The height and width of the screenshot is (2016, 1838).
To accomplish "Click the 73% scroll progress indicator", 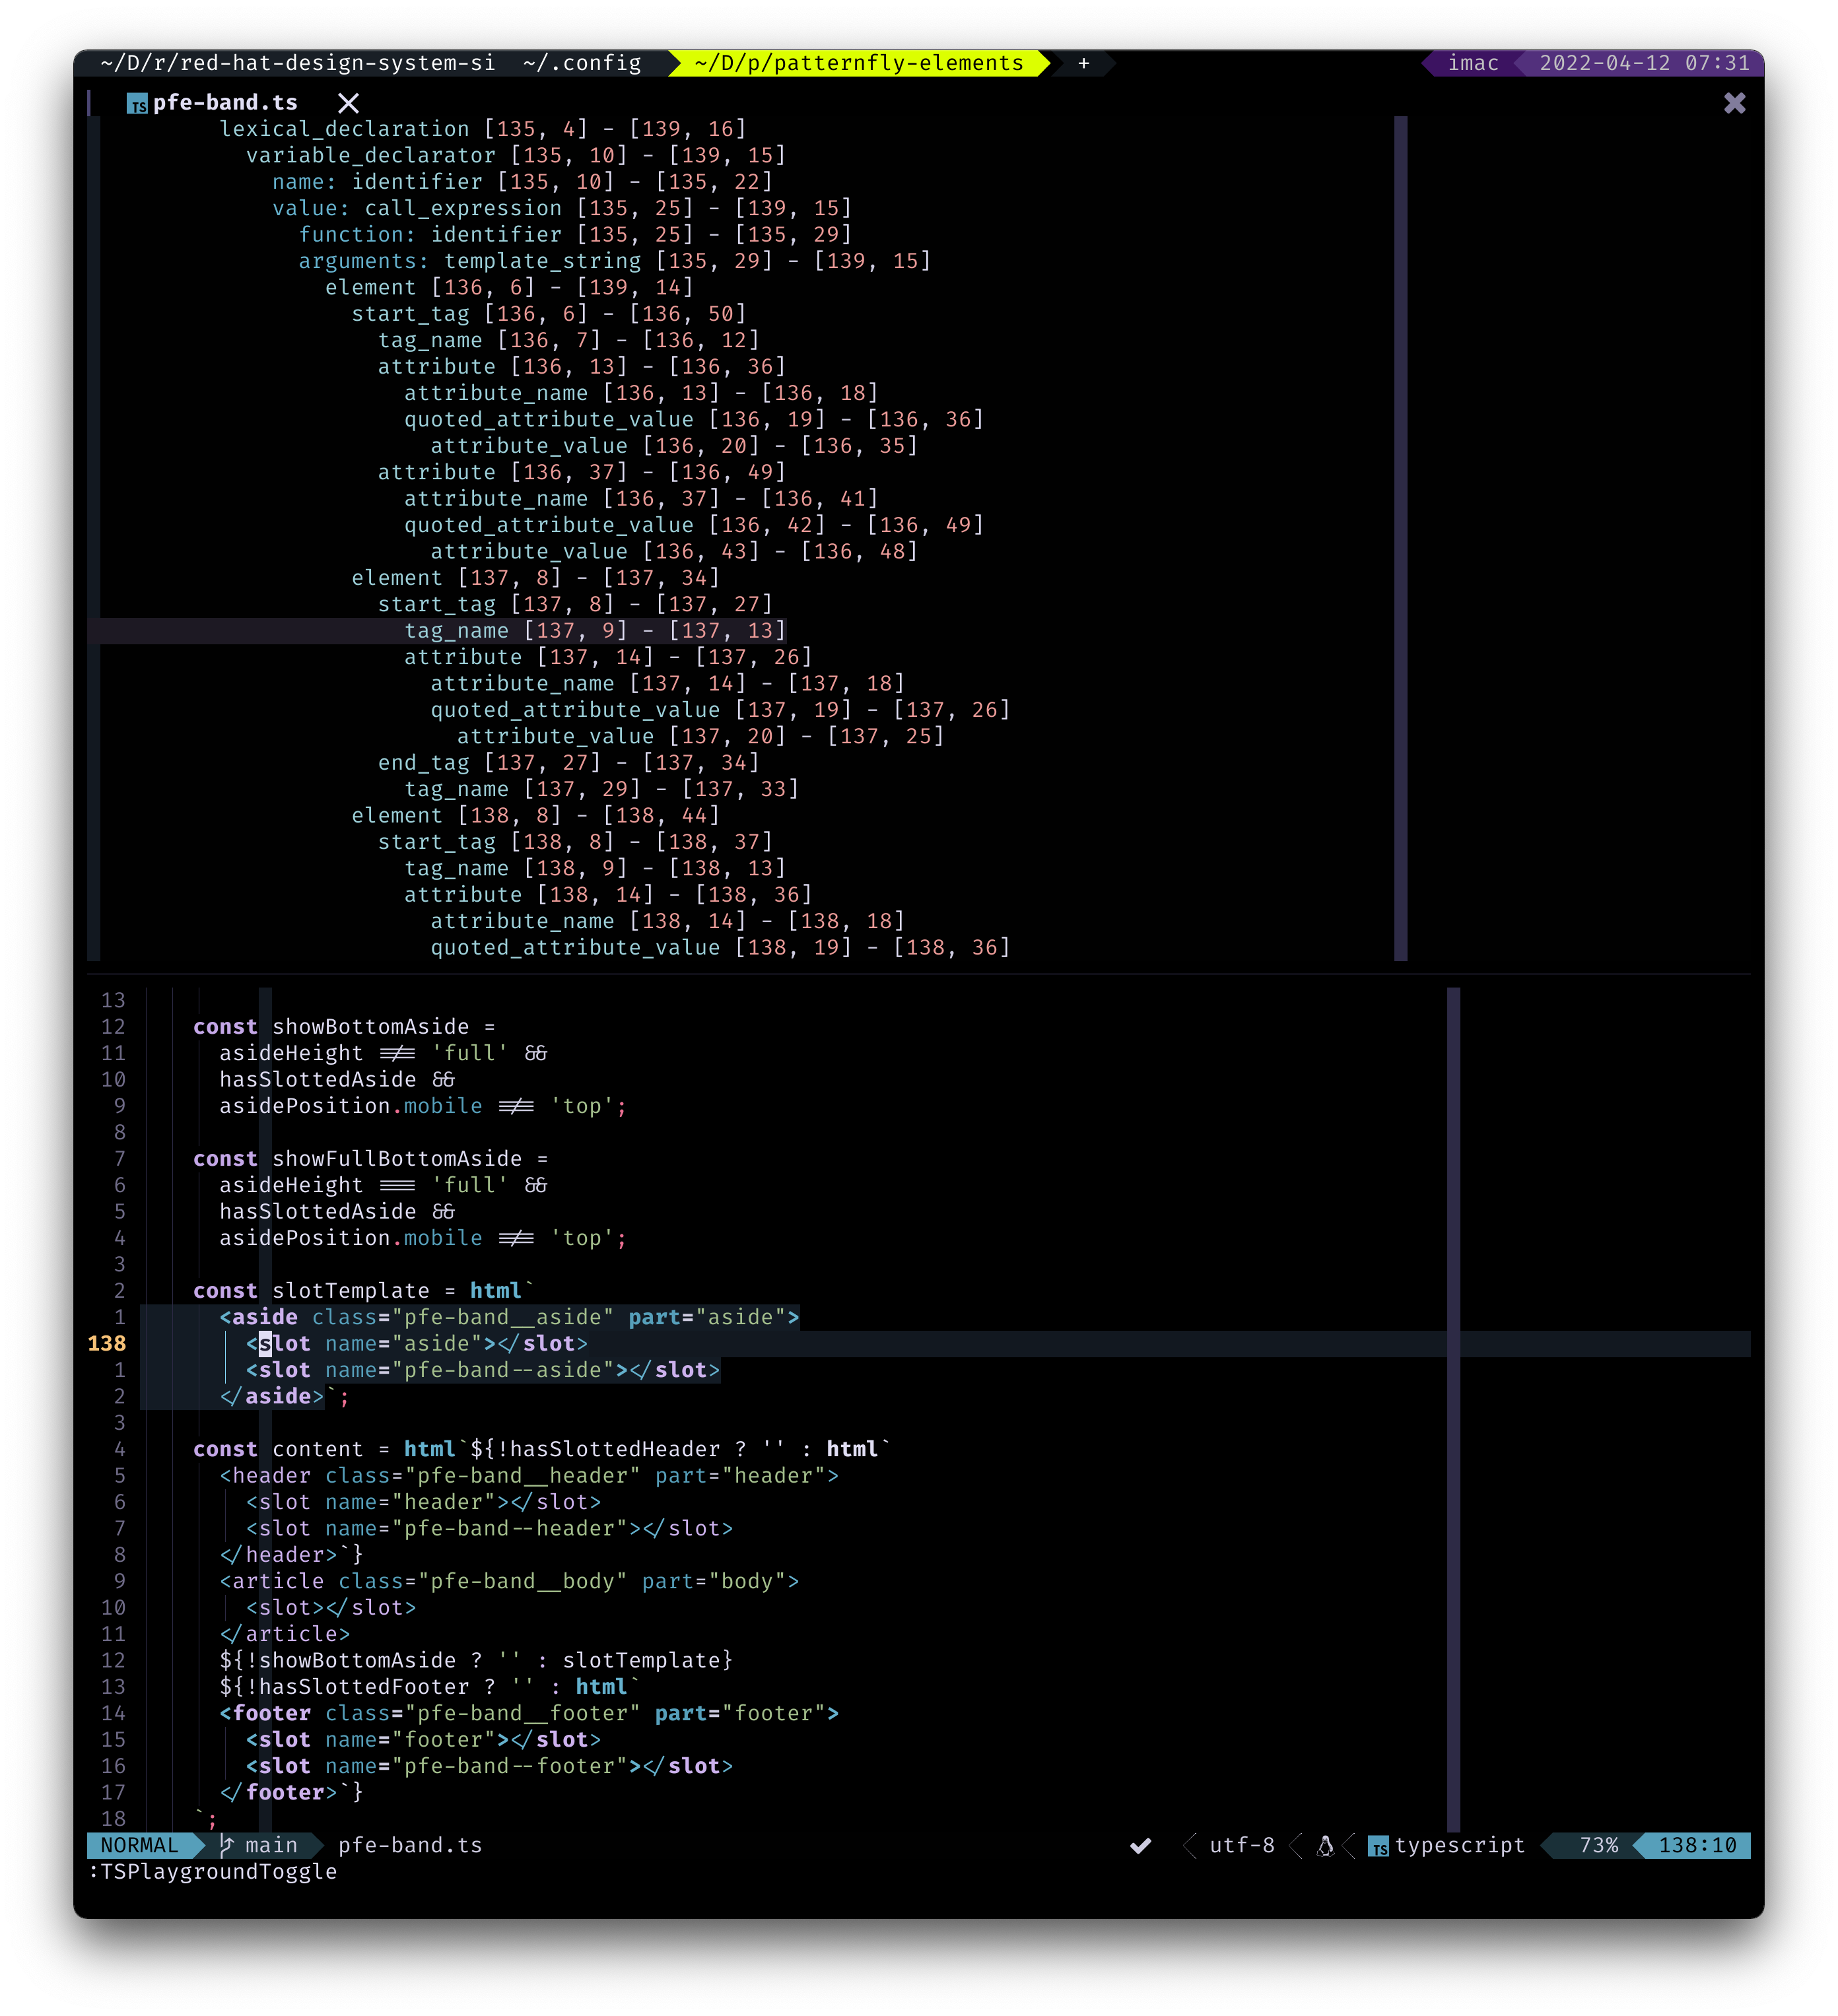I will click(x=1599, y=1846).
